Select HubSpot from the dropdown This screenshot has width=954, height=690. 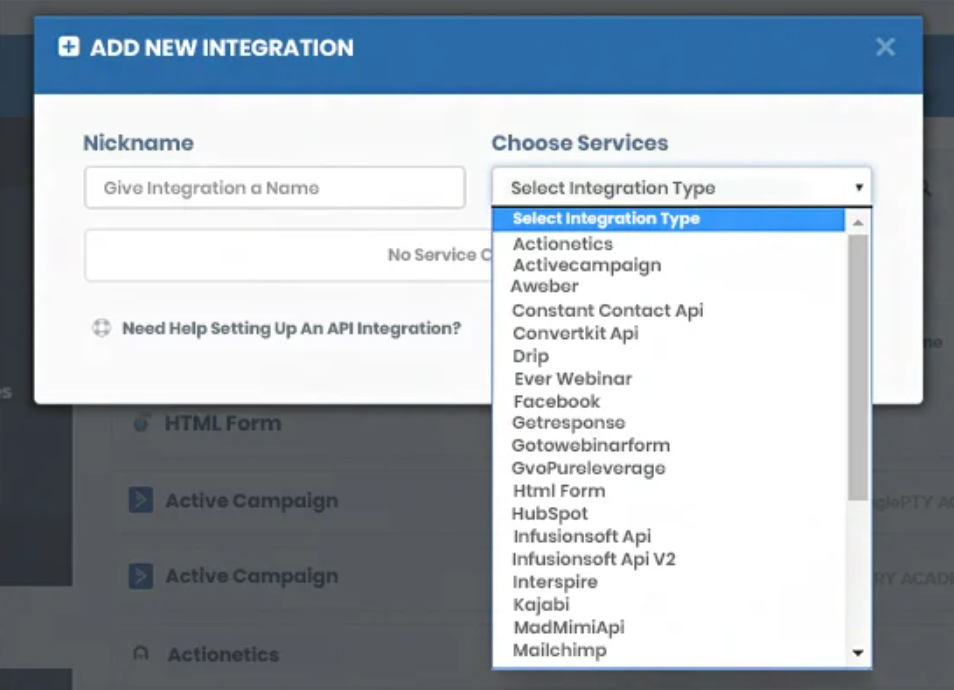551,514
